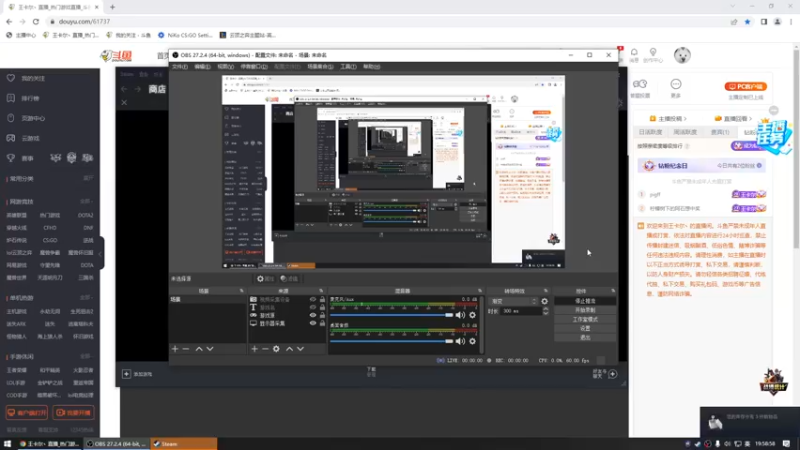Pop out the 控件 dock with its header icon

(x=613, y=291)
